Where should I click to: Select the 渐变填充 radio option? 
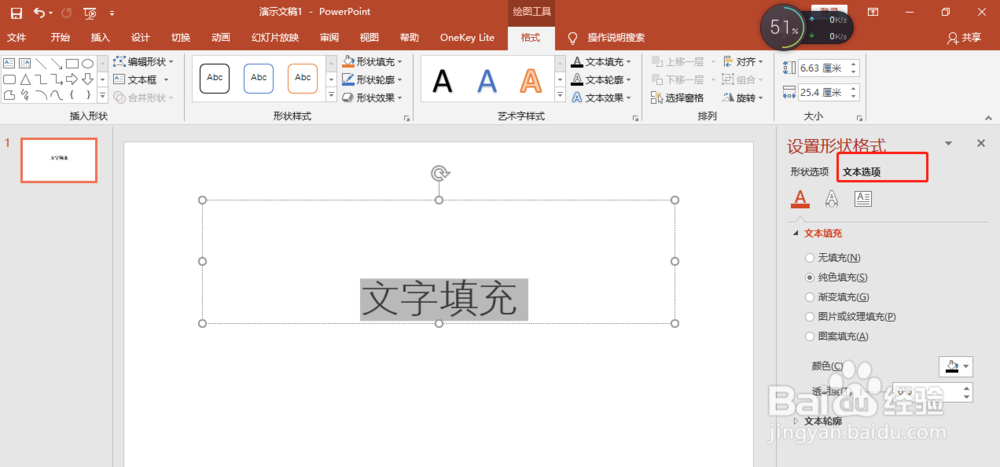coord(809,297)
